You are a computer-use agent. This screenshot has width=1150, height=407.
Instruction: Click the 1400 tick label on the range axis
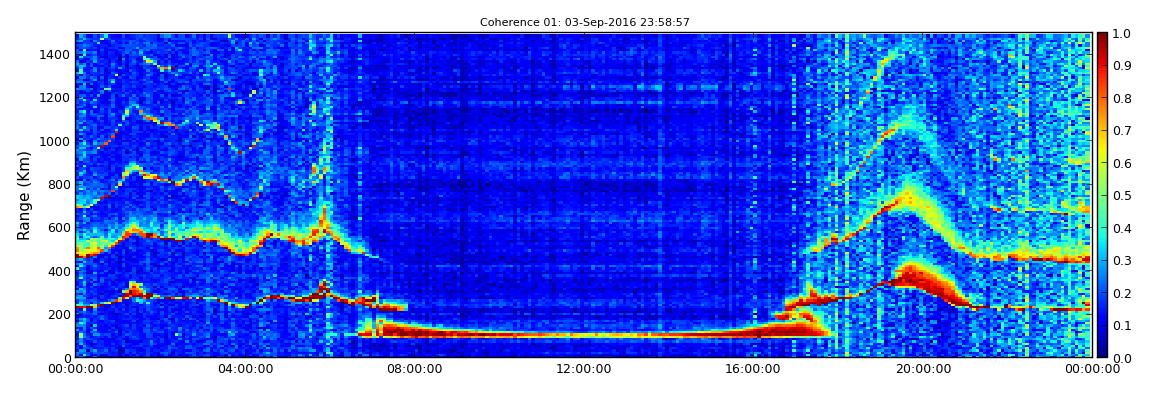point(56,54)
